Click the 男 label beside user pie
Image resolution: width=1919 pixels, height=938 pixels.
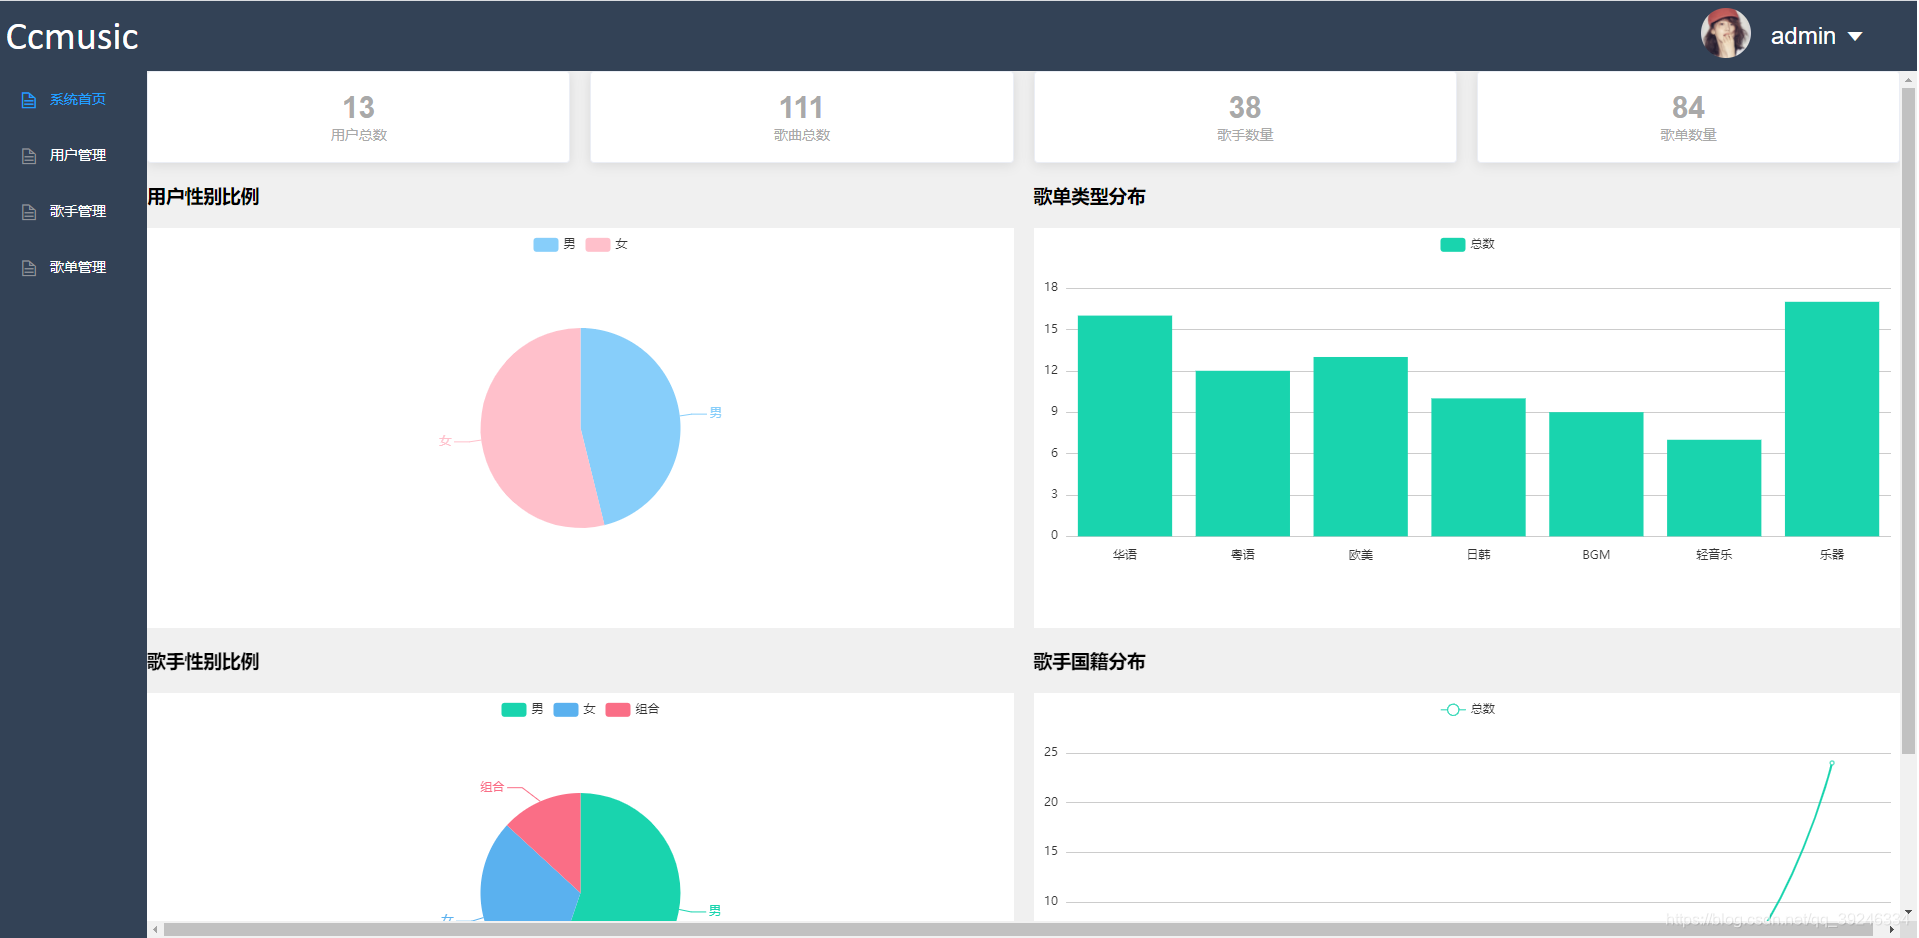(715, 412)
